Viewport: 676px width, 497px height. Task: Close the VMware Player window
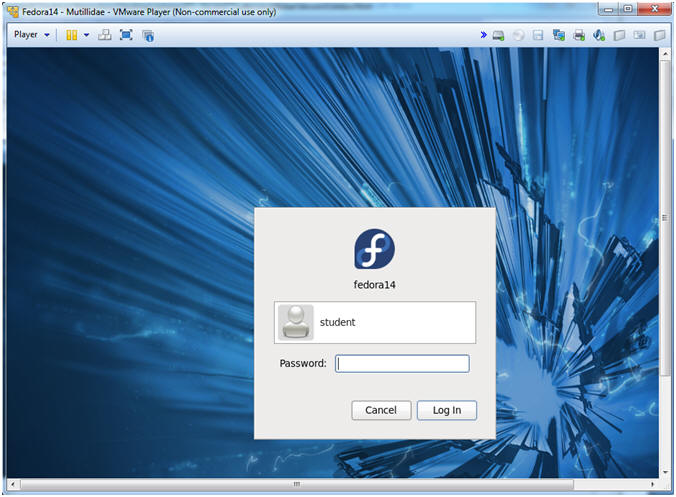pyautogui.click(x=654, y=9)
